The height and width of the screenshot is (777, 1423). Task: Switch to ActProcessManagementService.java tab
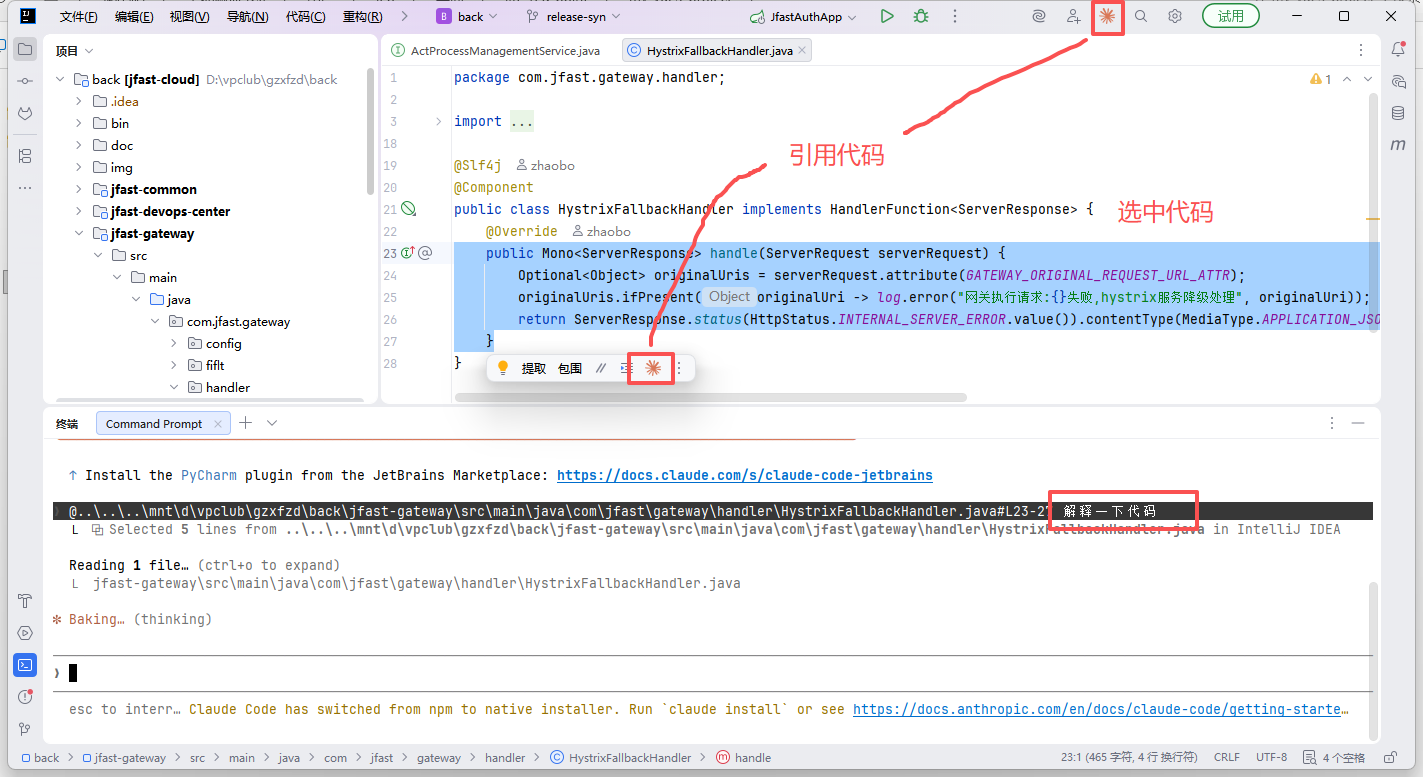point(496,50)
